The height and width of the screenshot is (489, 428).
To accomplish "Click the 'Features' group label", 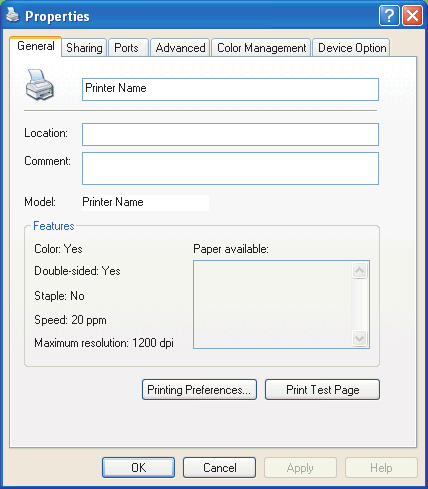I will tap(54, 226).
